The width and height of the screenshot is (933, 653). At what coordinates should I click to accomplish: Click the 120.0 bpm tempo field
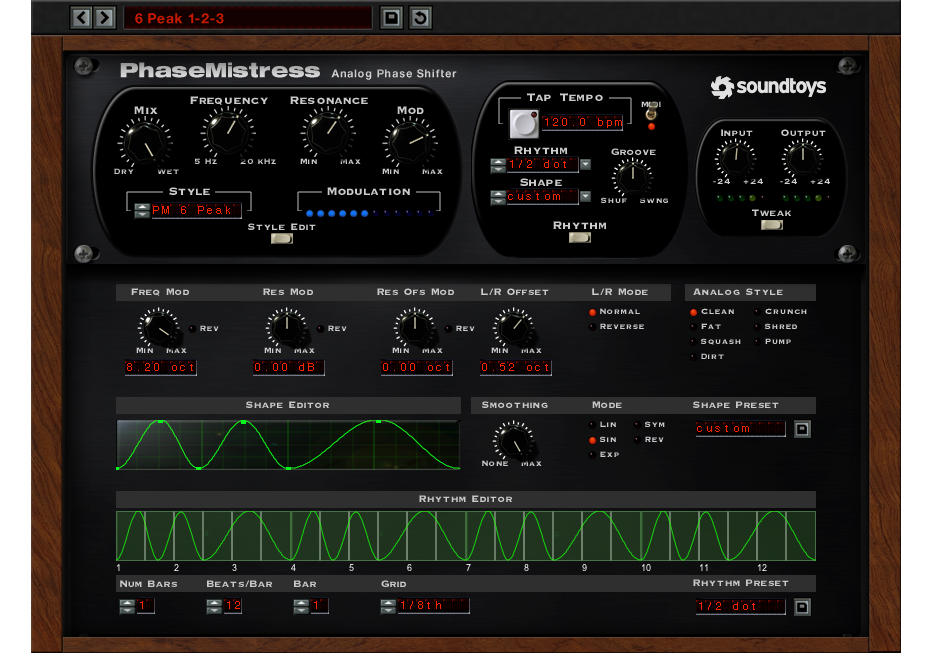tap(583, 122)
